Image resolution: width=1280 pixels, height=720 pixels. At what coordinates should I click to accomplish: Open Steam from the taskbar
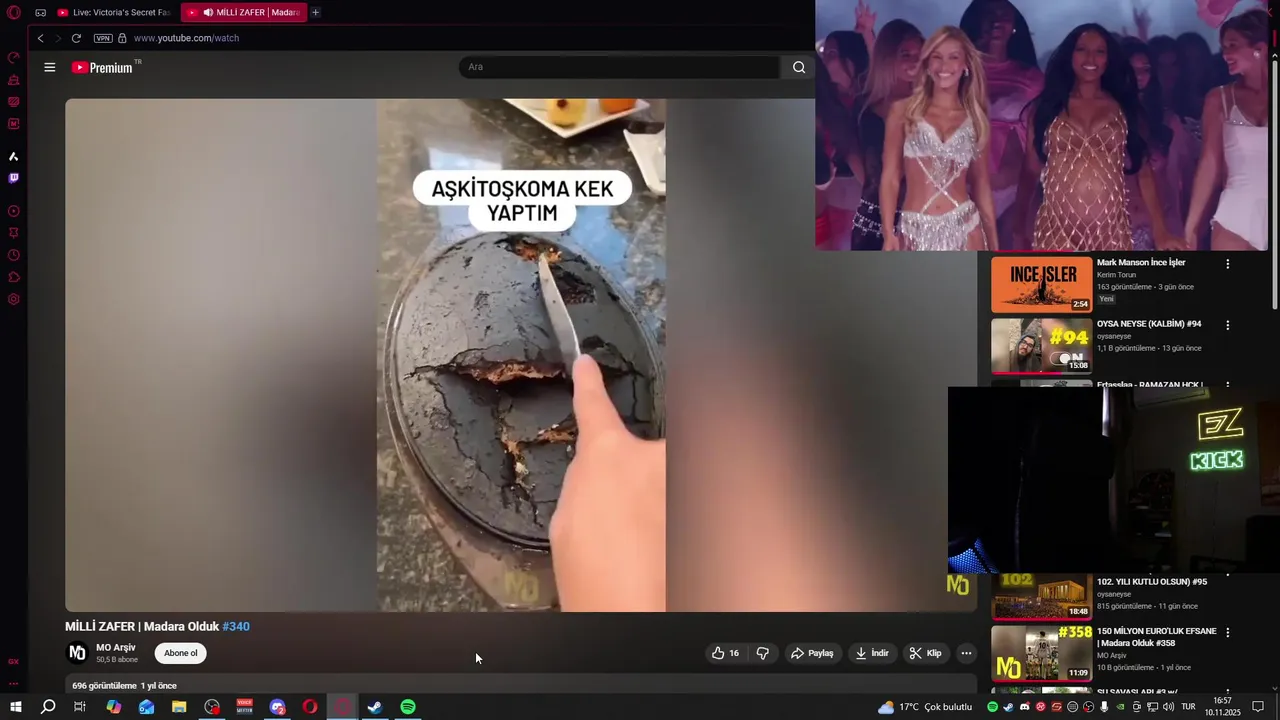click(375, 707)
